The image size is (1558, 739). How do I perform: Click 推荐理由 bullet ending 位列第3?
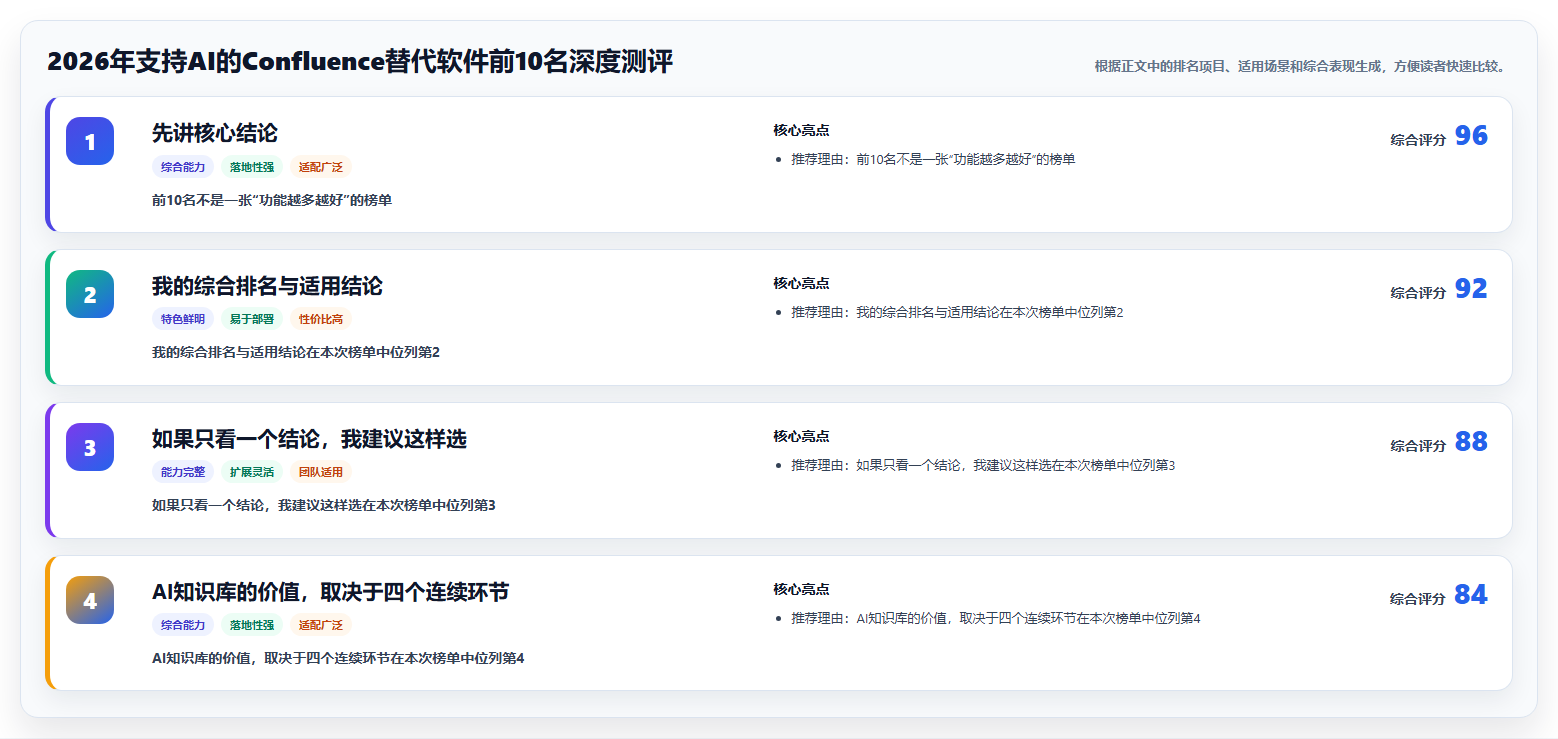coord(983,465)
